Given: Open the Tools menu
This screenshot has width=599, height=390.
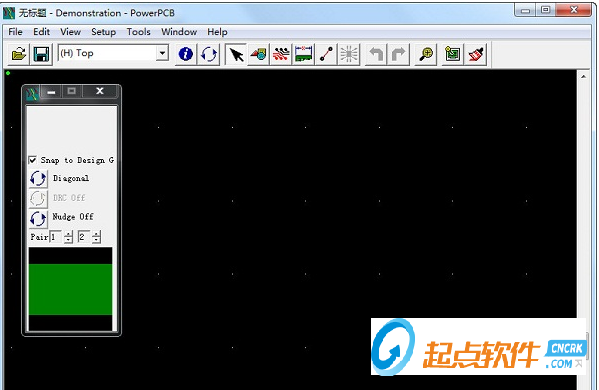Looking at the screenshot, I should pyautogui.click(x=138, y=32).
